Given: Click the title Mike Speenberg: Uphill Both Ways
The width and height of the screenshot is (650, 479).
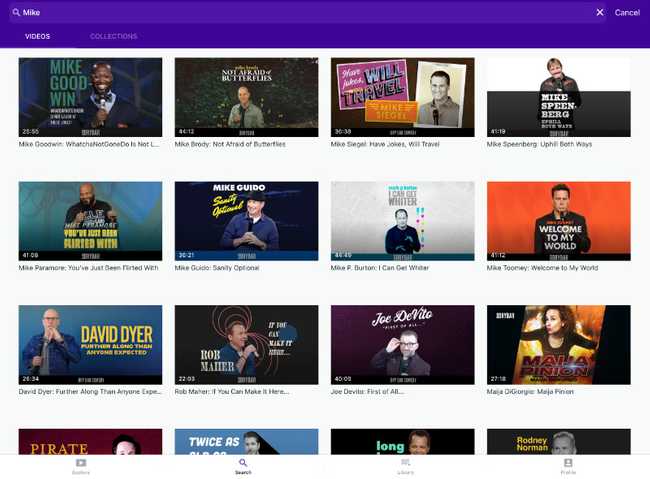Looking at the screenshot, I should [x=539, y=144].
